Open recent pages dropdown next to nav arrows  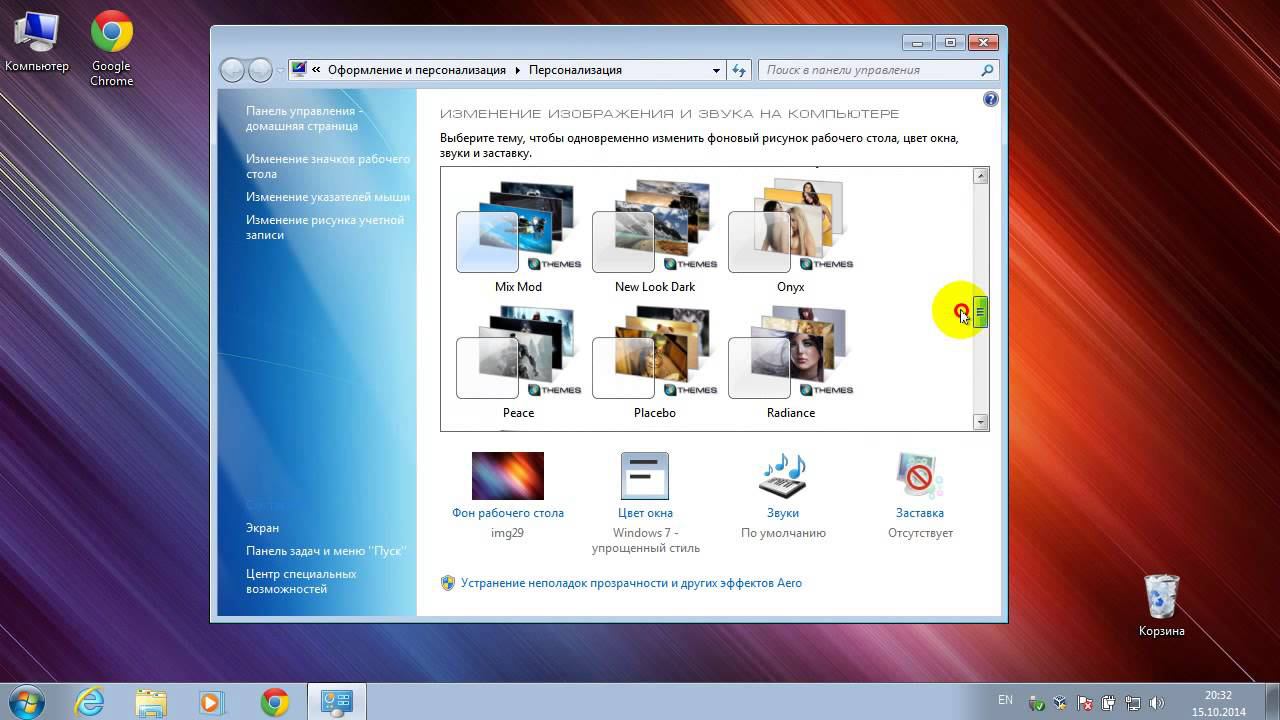point(280,70)
